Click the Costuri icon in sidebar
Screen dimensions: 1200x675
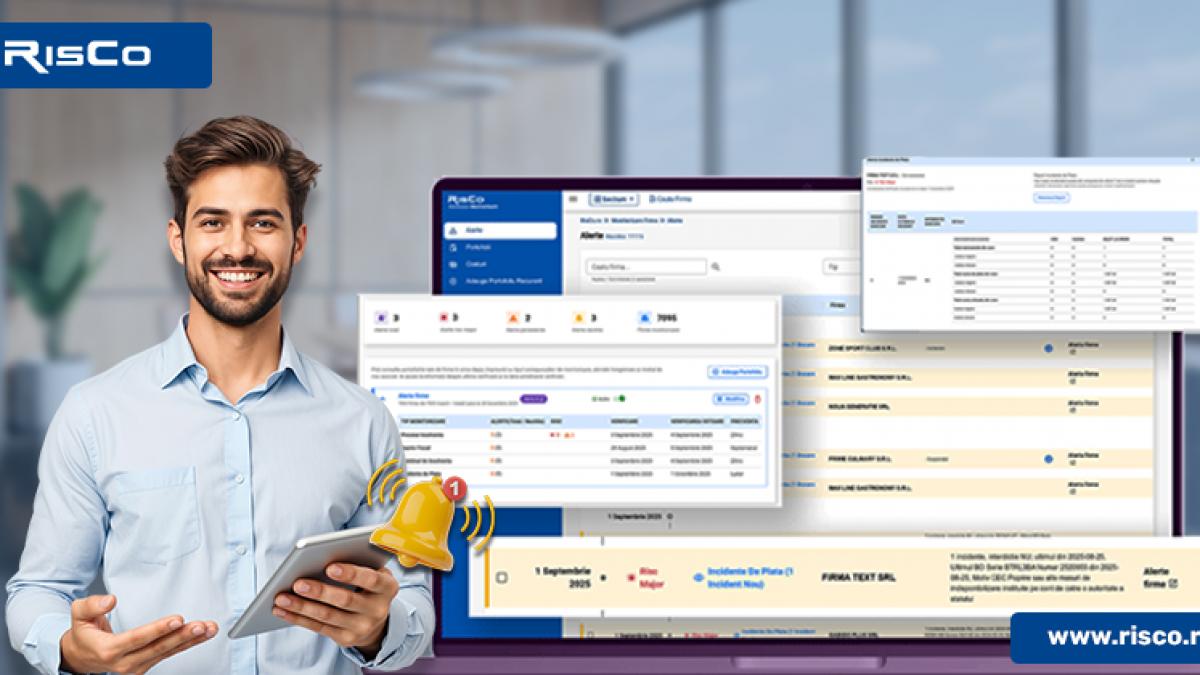coord(453,264)
